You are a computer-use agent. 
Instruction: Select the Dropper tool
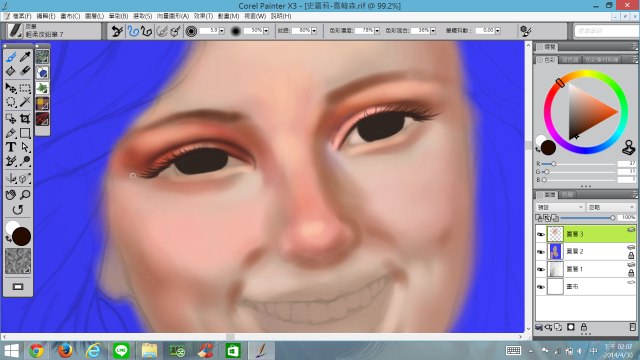[x=25, y=57]
